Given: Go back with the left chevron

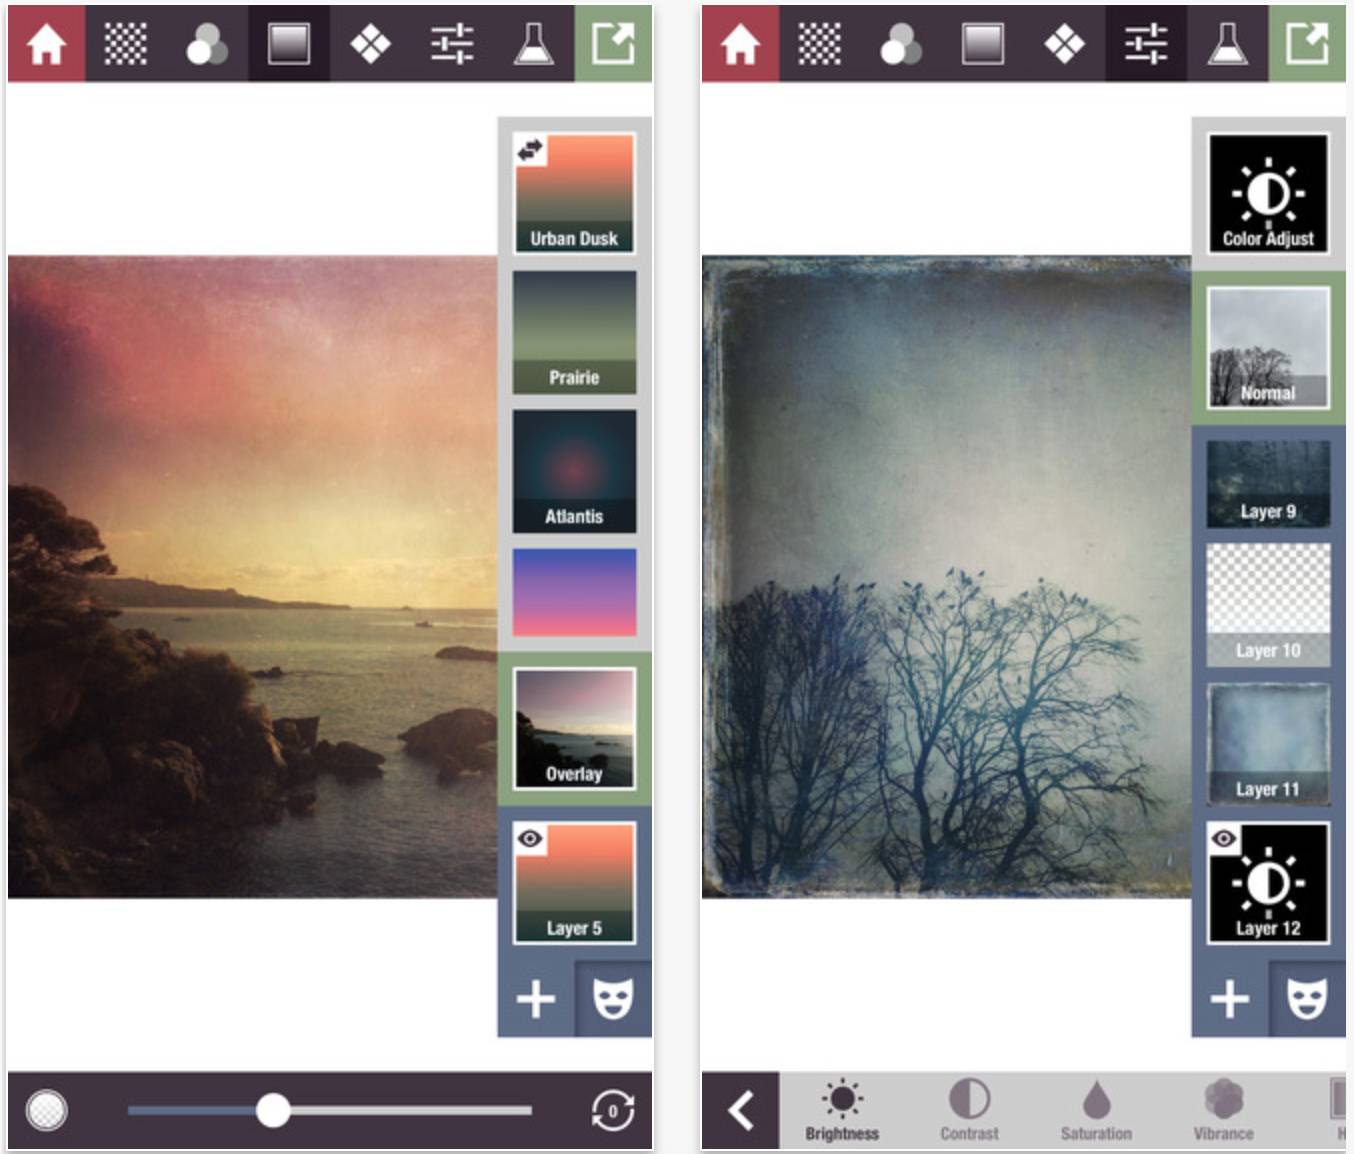Looking at the screenshot, I should tap(740, 1111).
